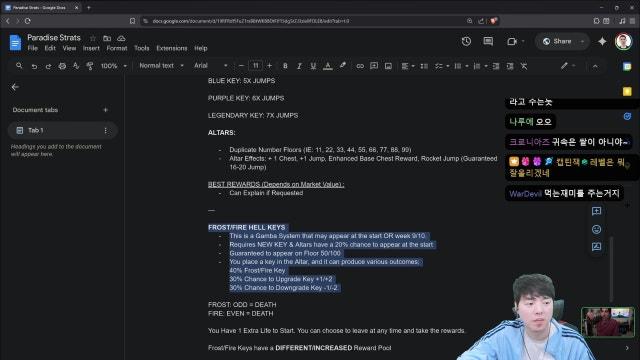Image resolution: width=640 pixels, height=360 pixels.
Task: Open the highlight color picker
Action: 343,66
